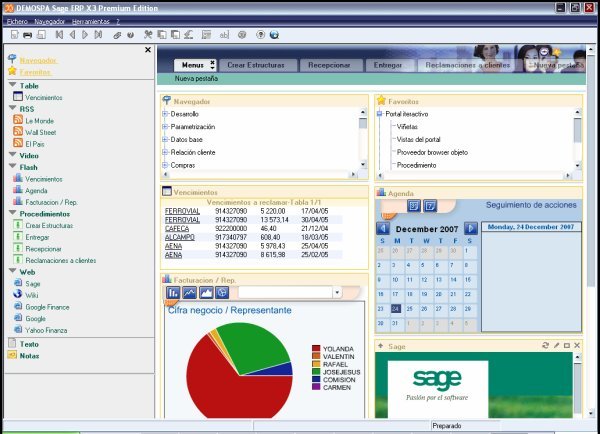Switch to the Recepcionar tab
This screenshot has height=434, width=600.
click(x=329, y=65)
